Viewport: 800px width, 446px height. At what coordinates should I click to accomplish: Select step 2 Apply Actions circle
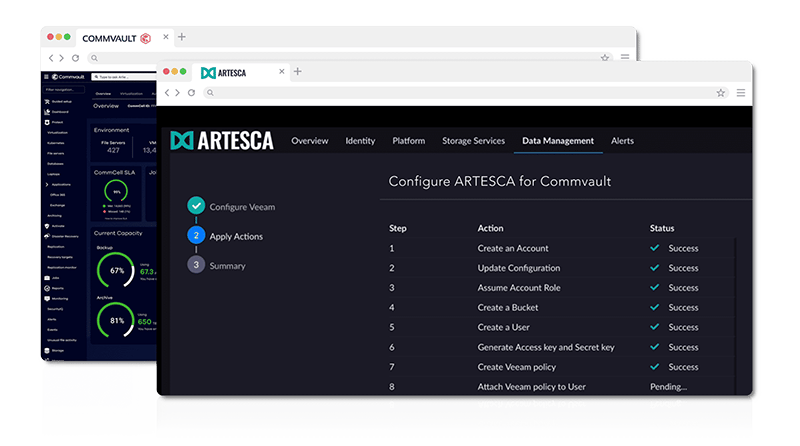196,235
